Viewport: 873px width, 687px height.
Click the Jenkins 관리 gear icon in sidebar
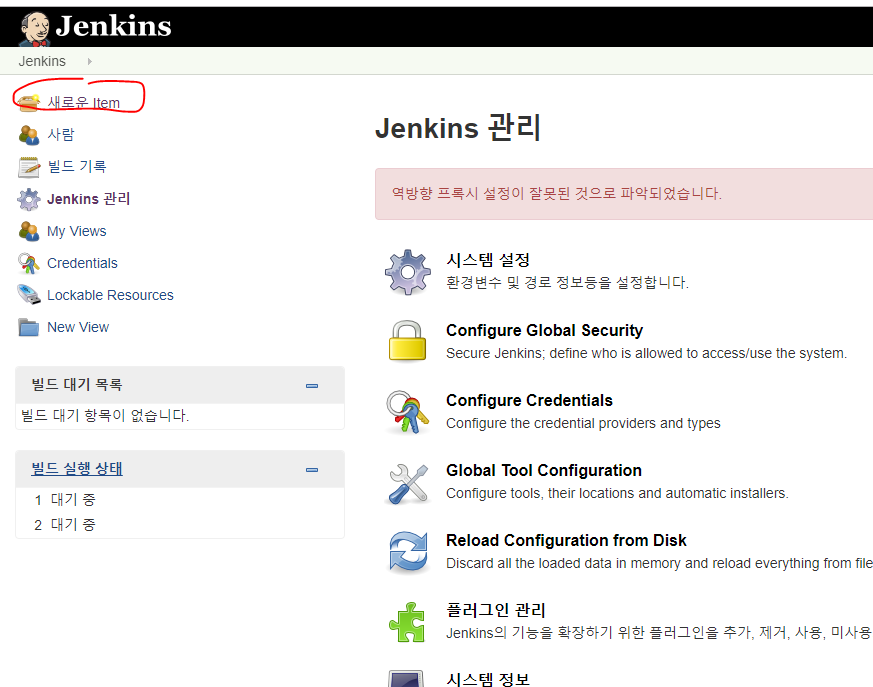[28, 199]
